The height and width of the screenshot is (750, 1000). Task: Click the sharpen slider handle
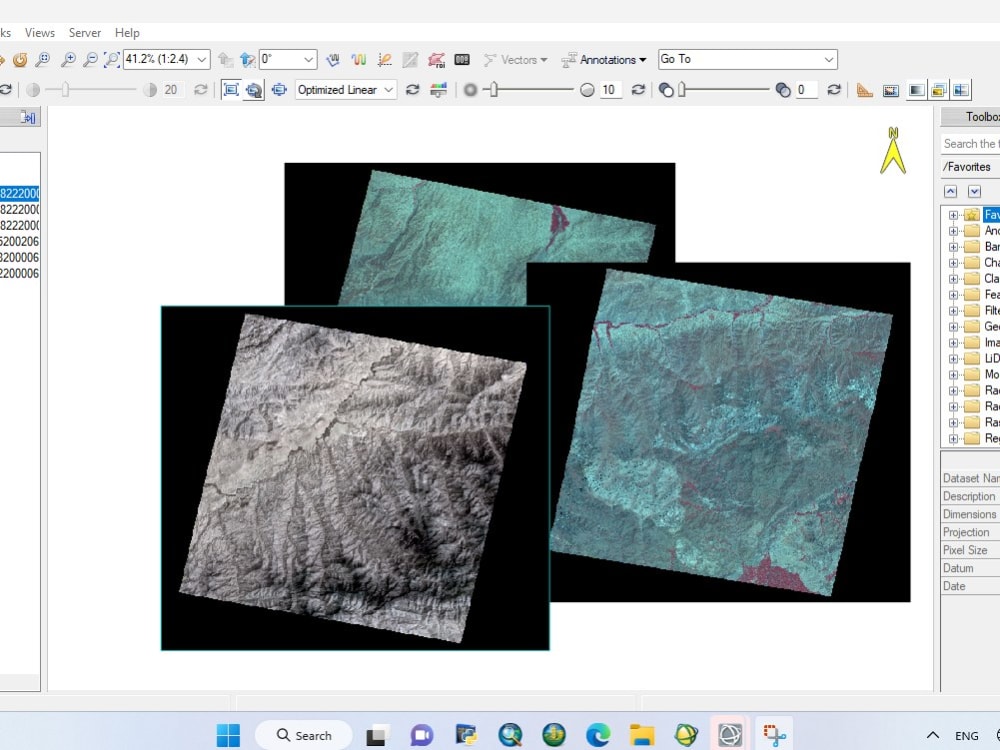493,90
